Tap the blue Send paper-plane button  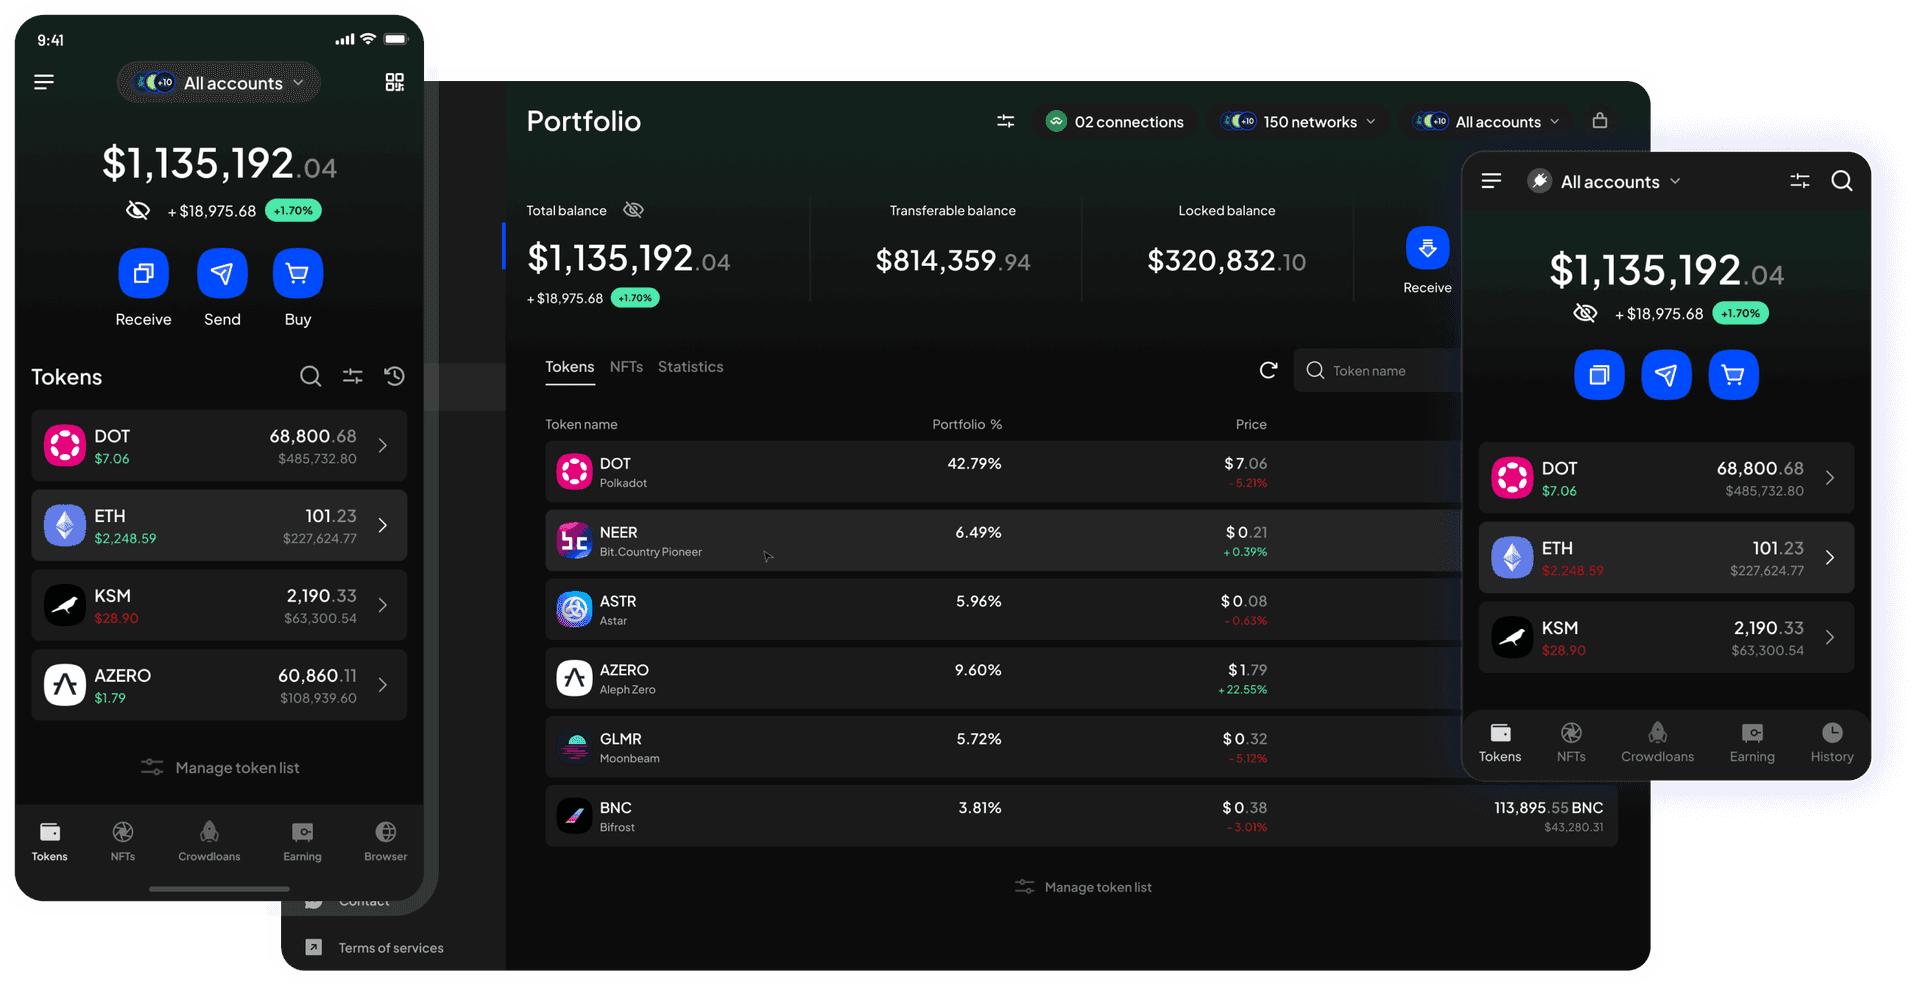[222, 273]
